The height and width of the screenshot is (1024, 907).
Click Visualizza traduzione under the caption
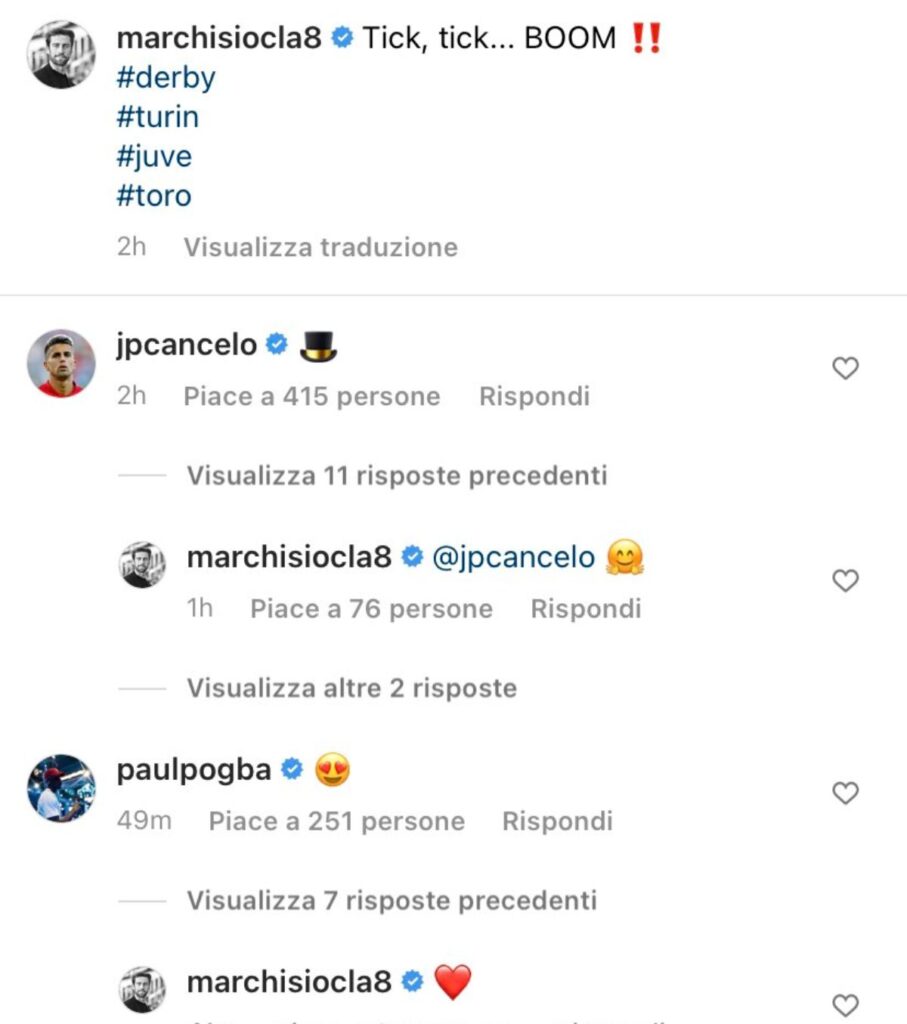(321, 247)
